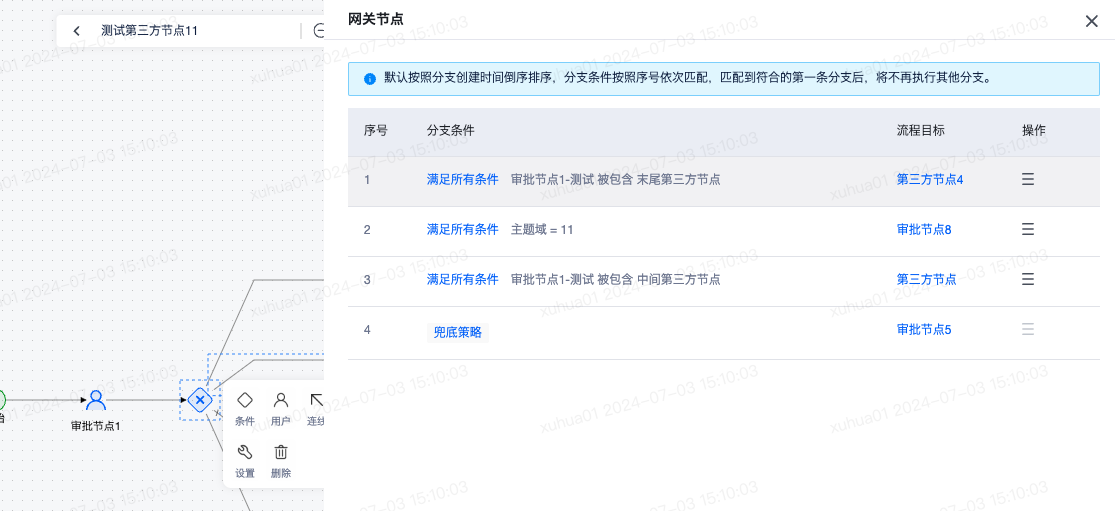Click the drag handle for row 审批节点8
Image resolution: width=1115 pixels, height=511 pixels.
[1028, 230]
